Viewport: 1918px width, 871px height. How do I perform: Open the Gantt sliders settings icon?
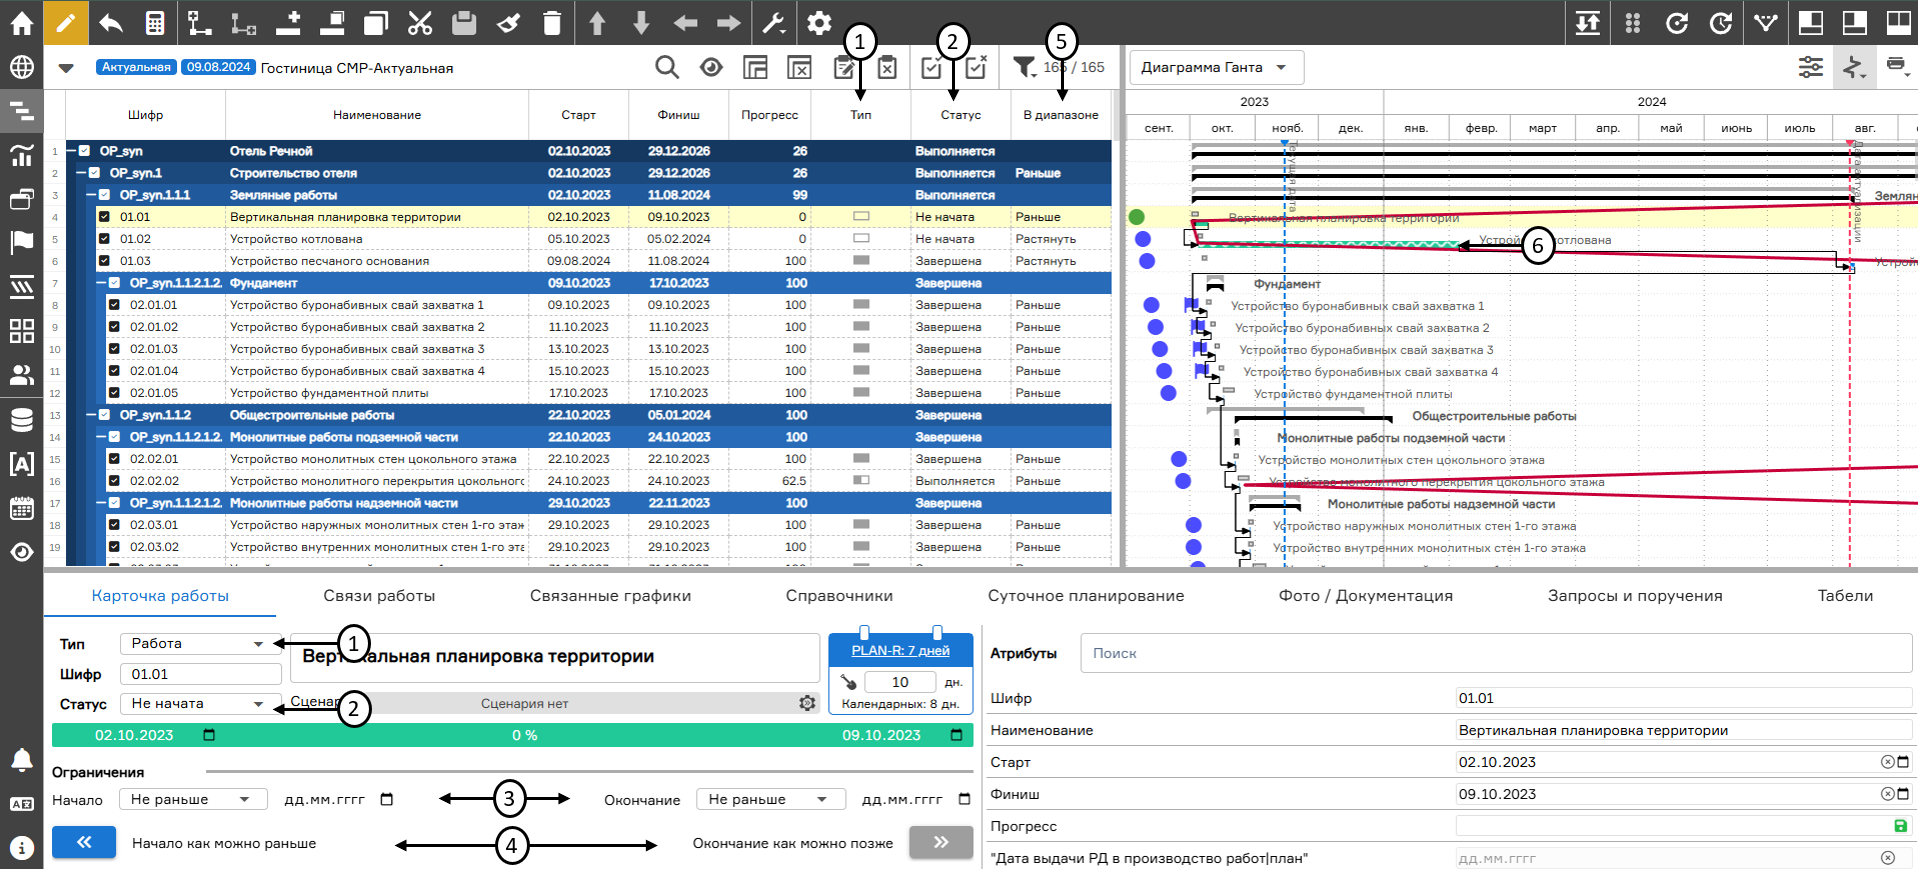tap(1811, 67)
